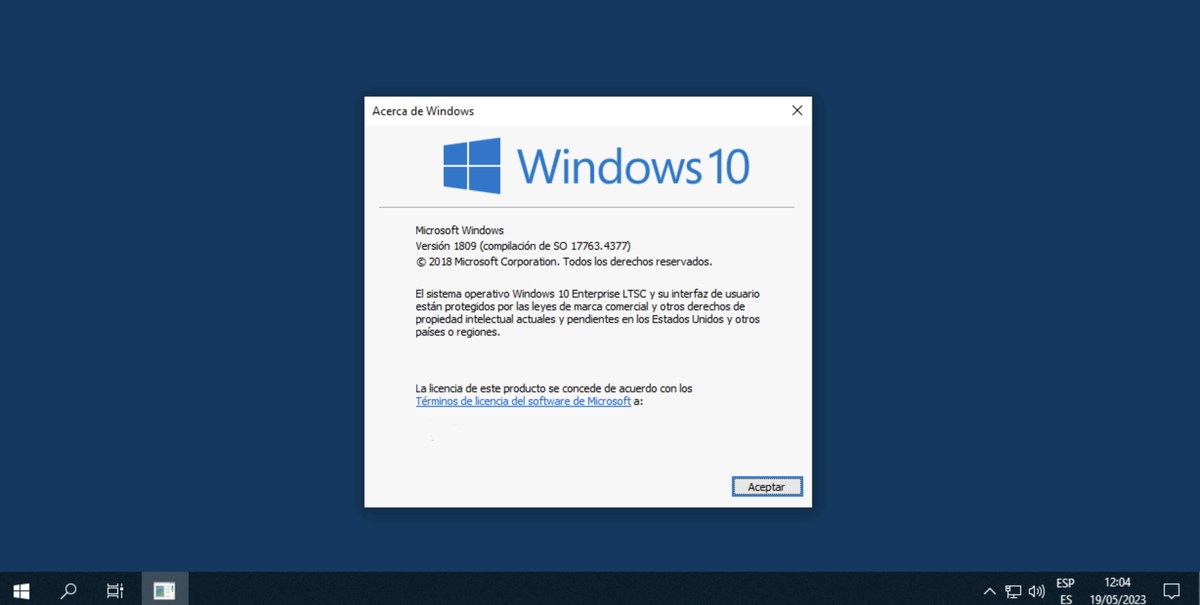The image size is (1200, 605).
Task: Expand the hidden system tray icons
Action: coord(989,590)
